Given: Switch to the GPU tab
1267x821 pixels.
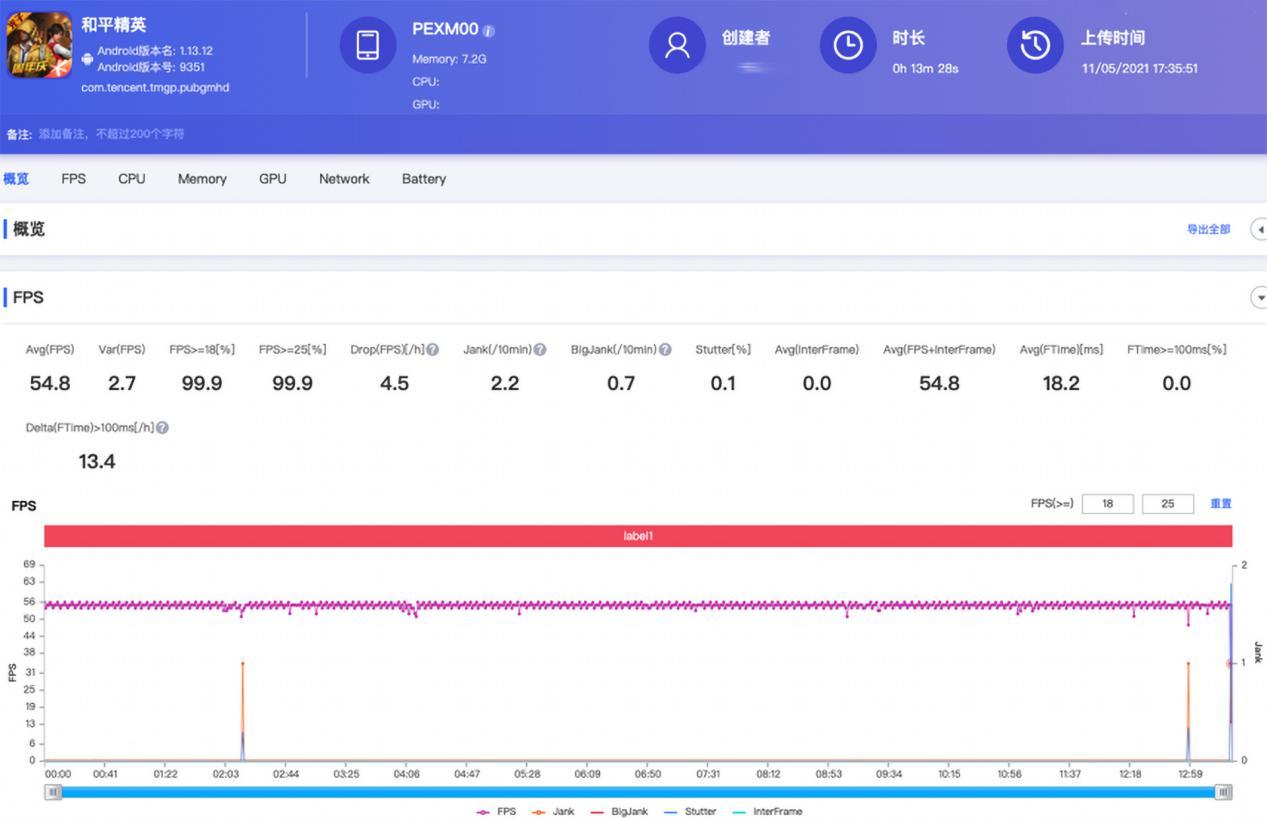Looking at the screenshot, I should point(273,179).
